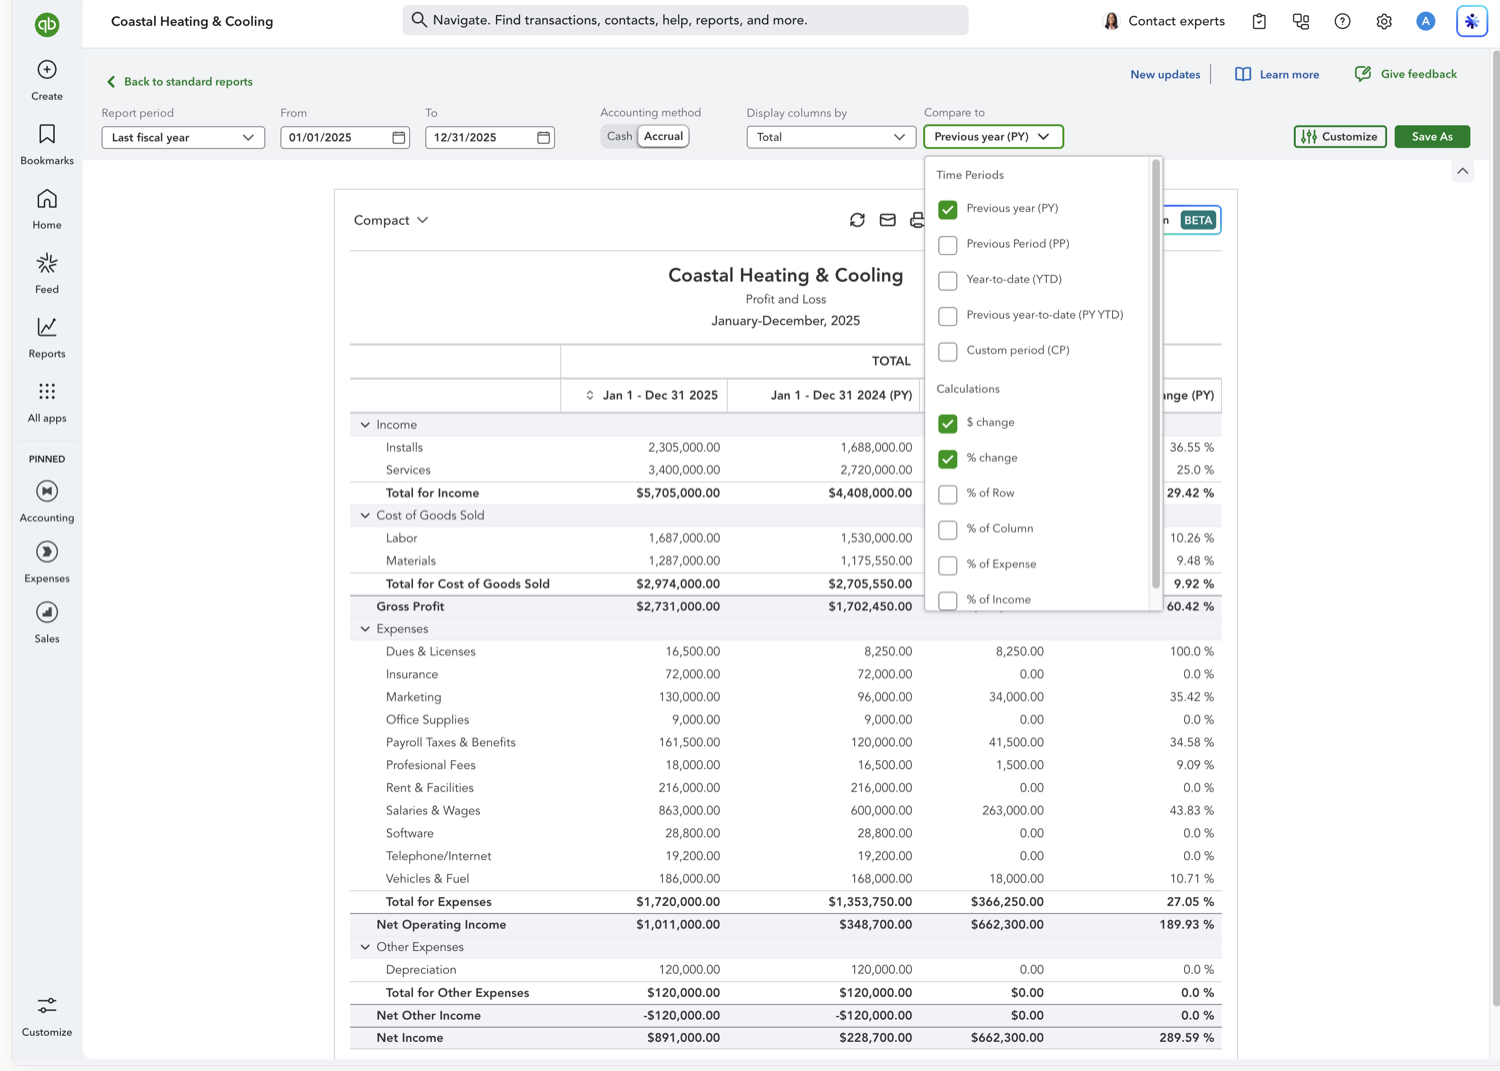Screen dimensions: 1500x1071
Task: Click Salaries & Wages 863,000.00 amount
Action: (689, 811)
